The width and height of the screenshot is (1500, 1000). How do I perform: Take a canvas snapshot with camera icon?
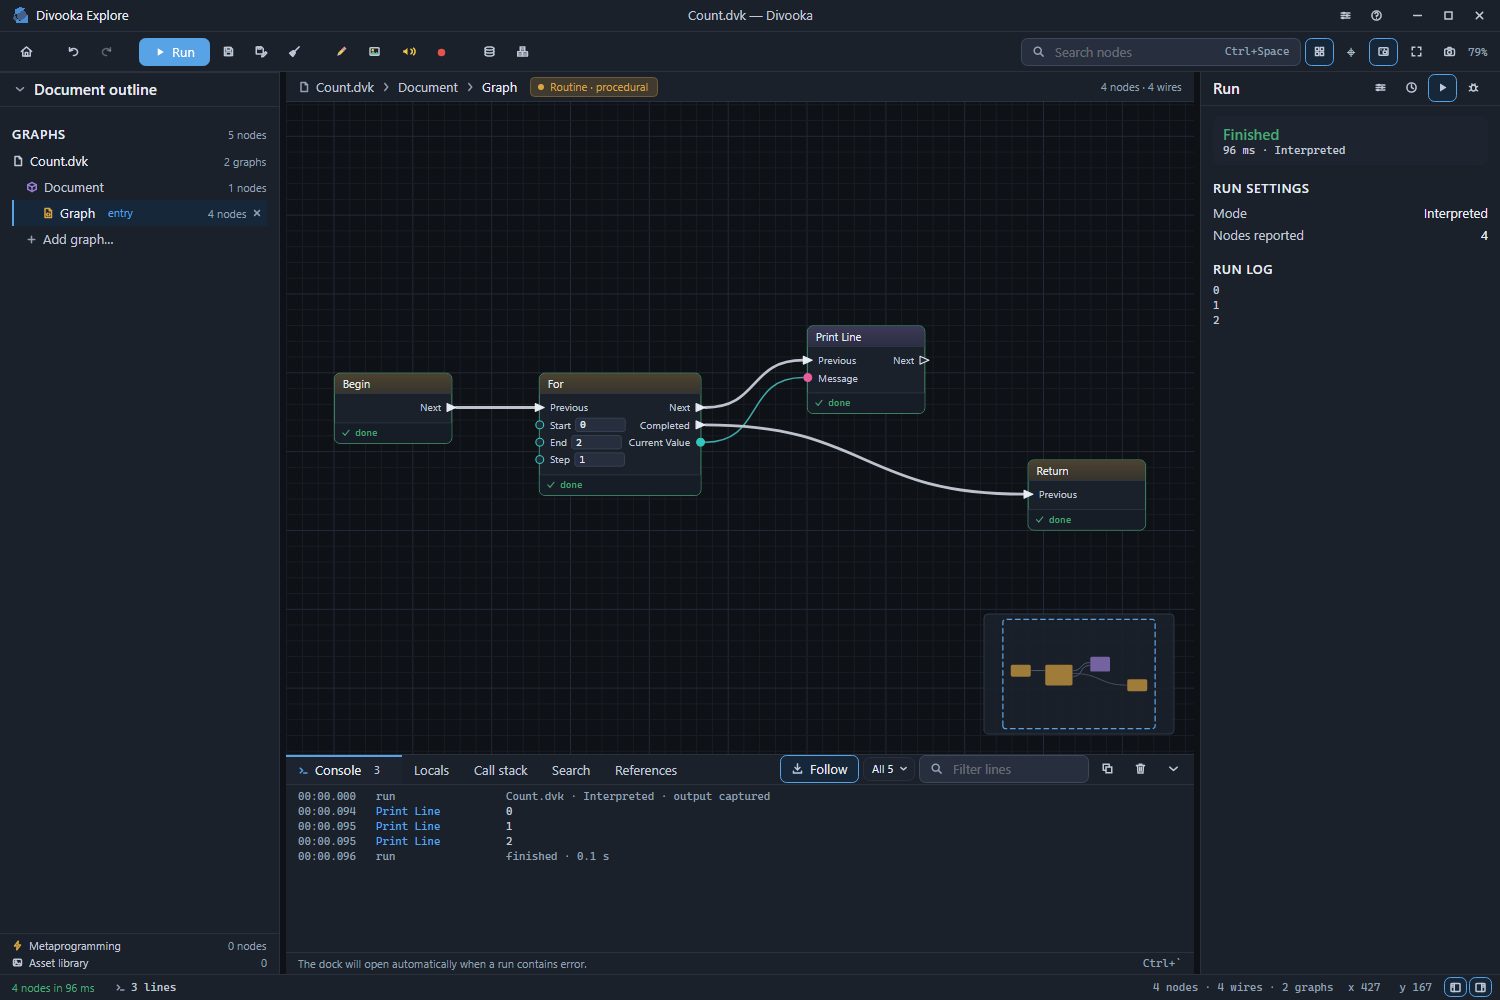click(x=1449, y=52)
